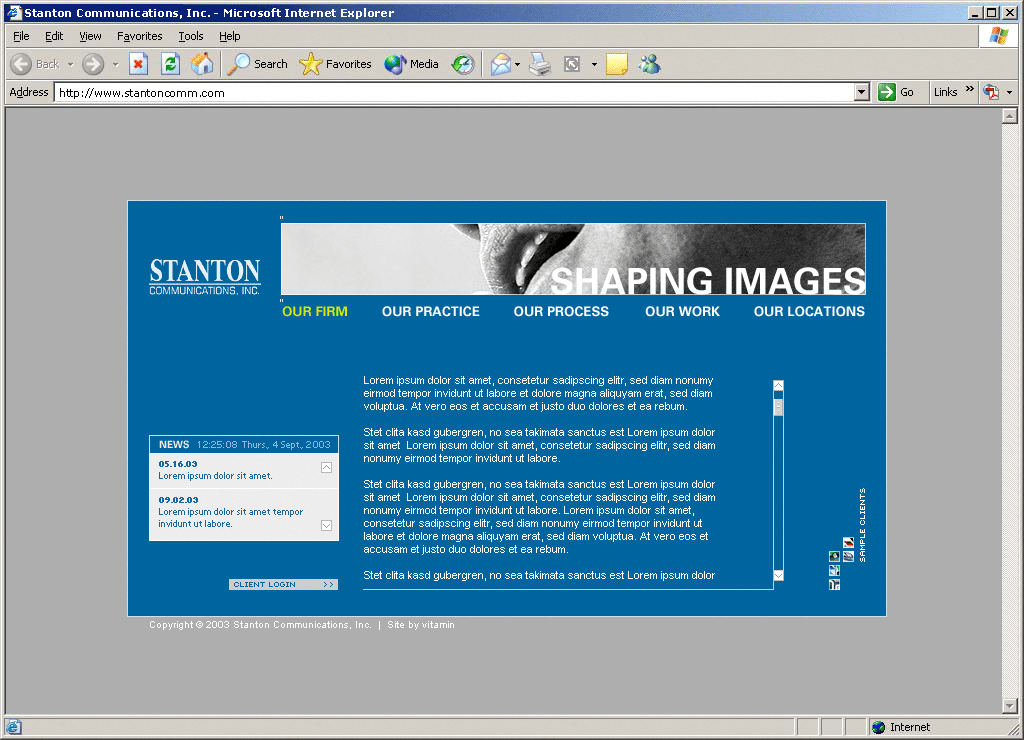Open the View menu
This screenshot has width=1024, height=740.
[90, 36]
